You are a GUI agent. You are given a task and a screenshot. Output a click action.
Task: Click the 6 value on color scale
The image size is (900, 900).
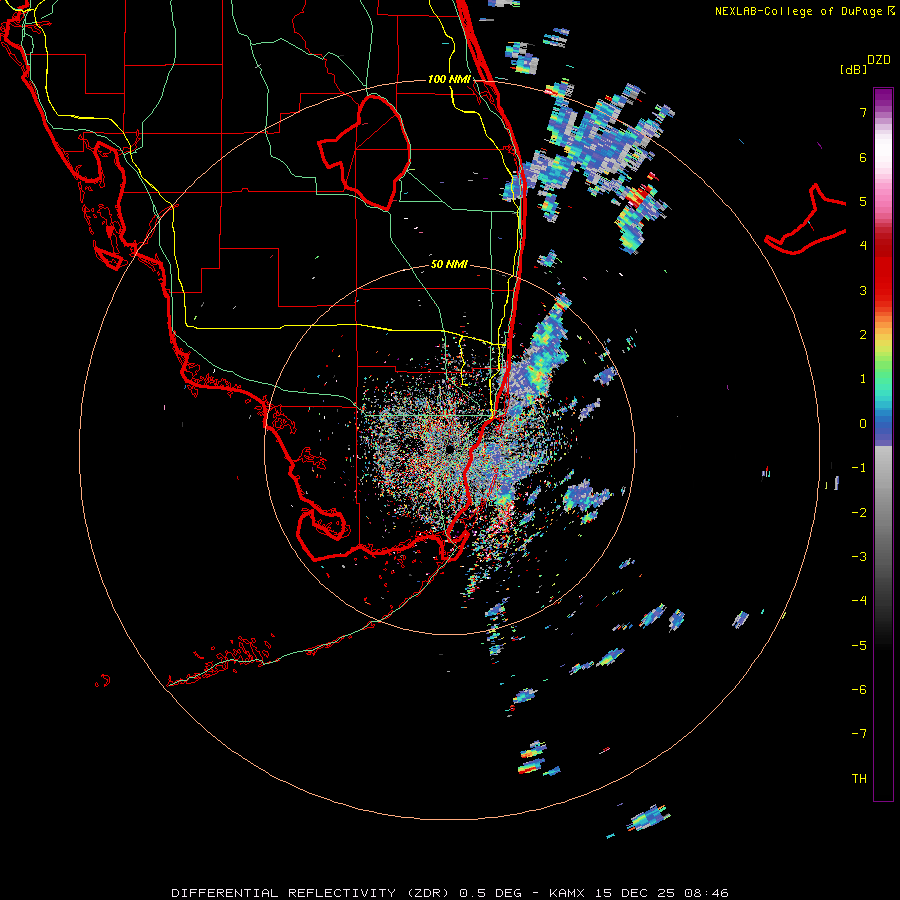863,157
